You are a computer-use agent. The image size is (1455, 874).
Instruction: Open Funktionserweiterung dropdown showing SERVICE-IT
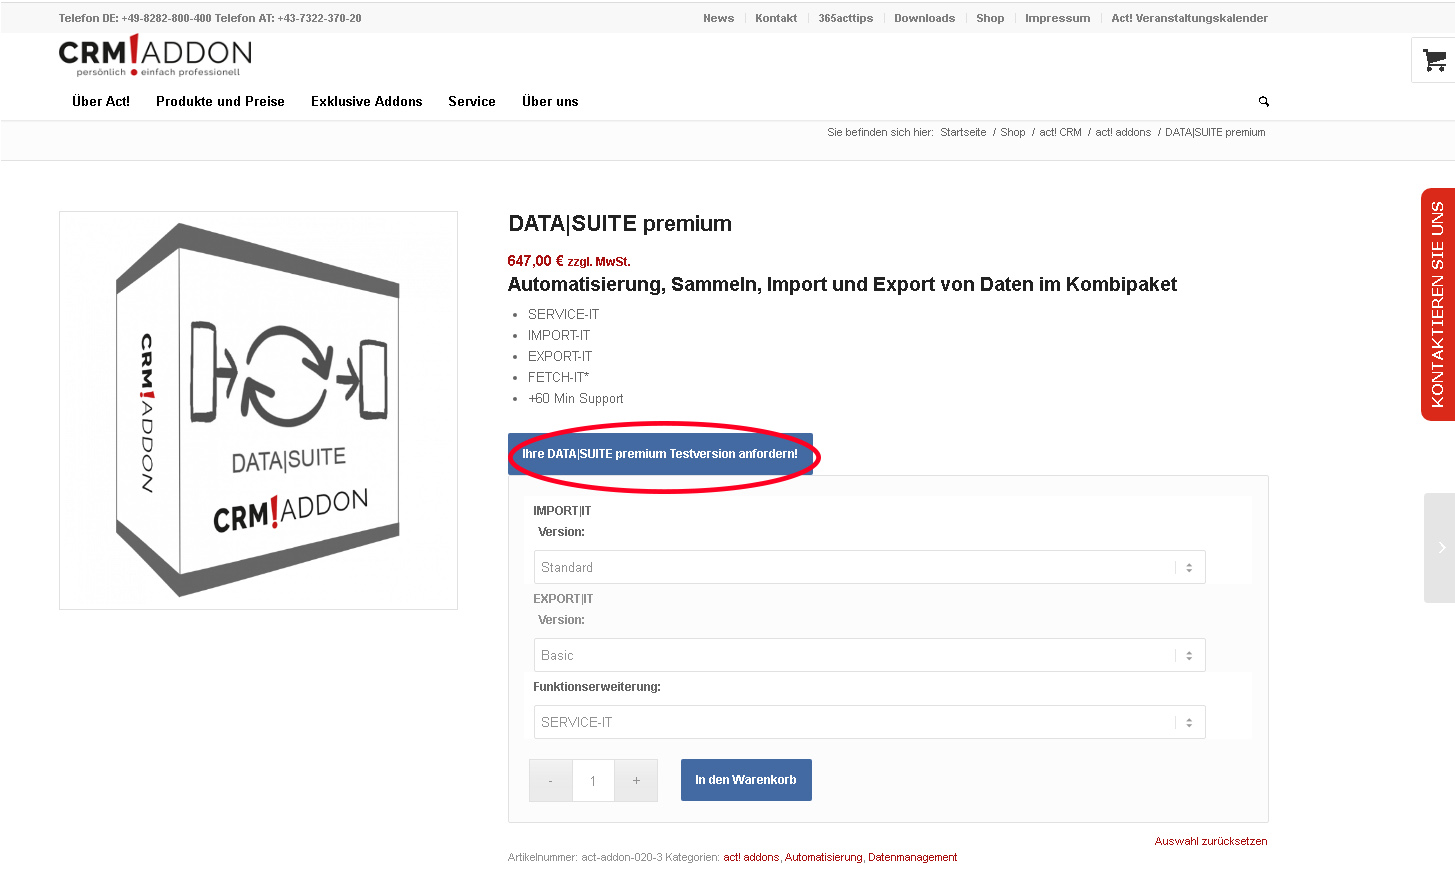(x=869, y=722)
